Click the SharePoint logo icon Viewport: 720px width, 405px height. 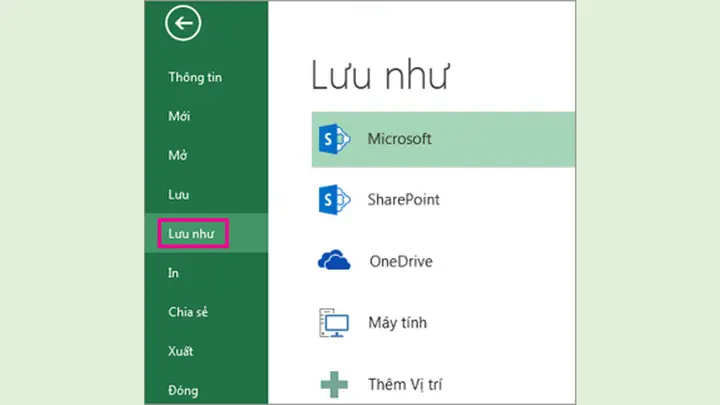click(334, 200)
